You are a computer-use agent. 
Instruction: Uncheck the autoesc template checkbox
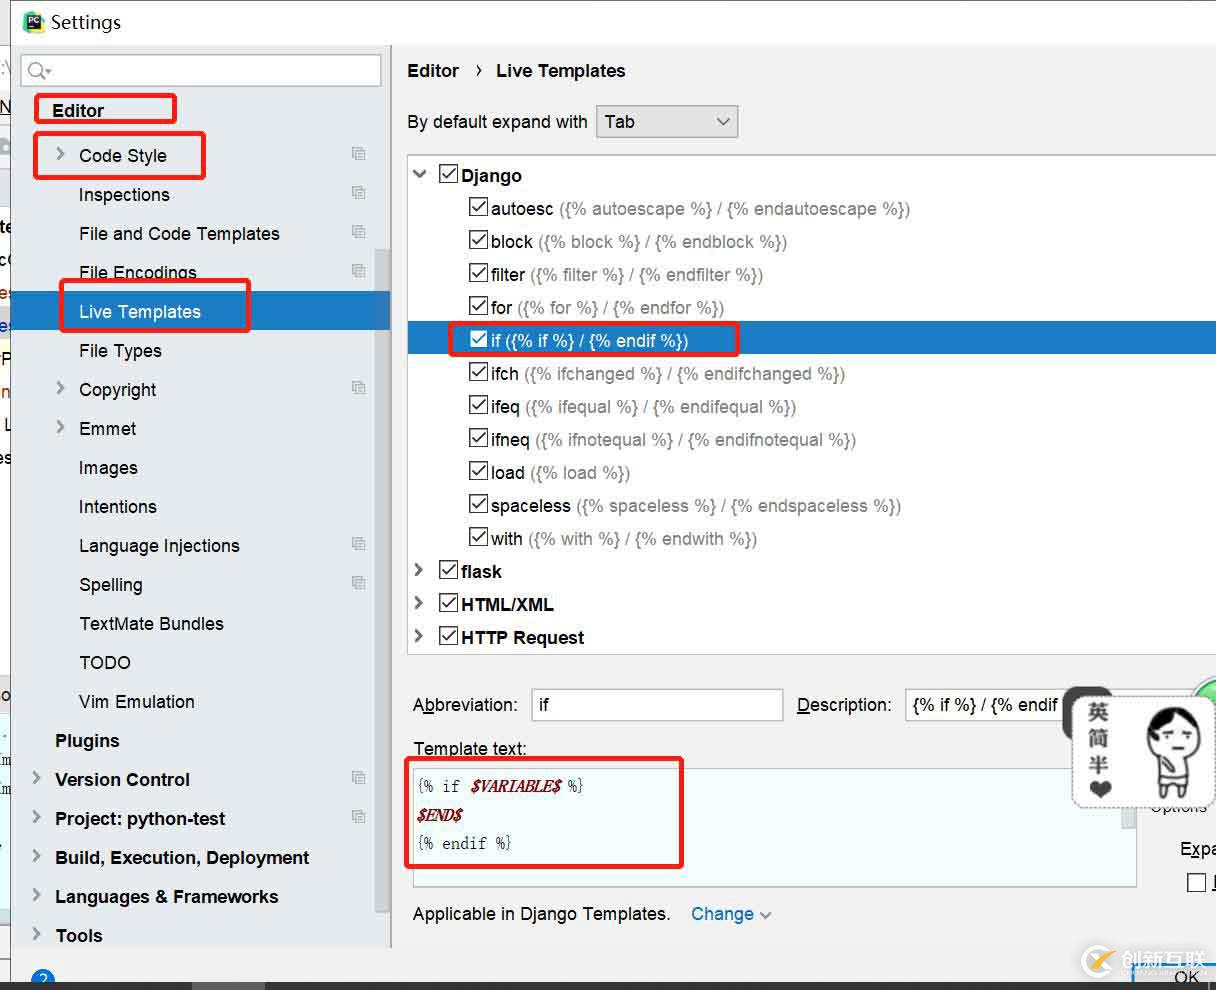(478, 208)
